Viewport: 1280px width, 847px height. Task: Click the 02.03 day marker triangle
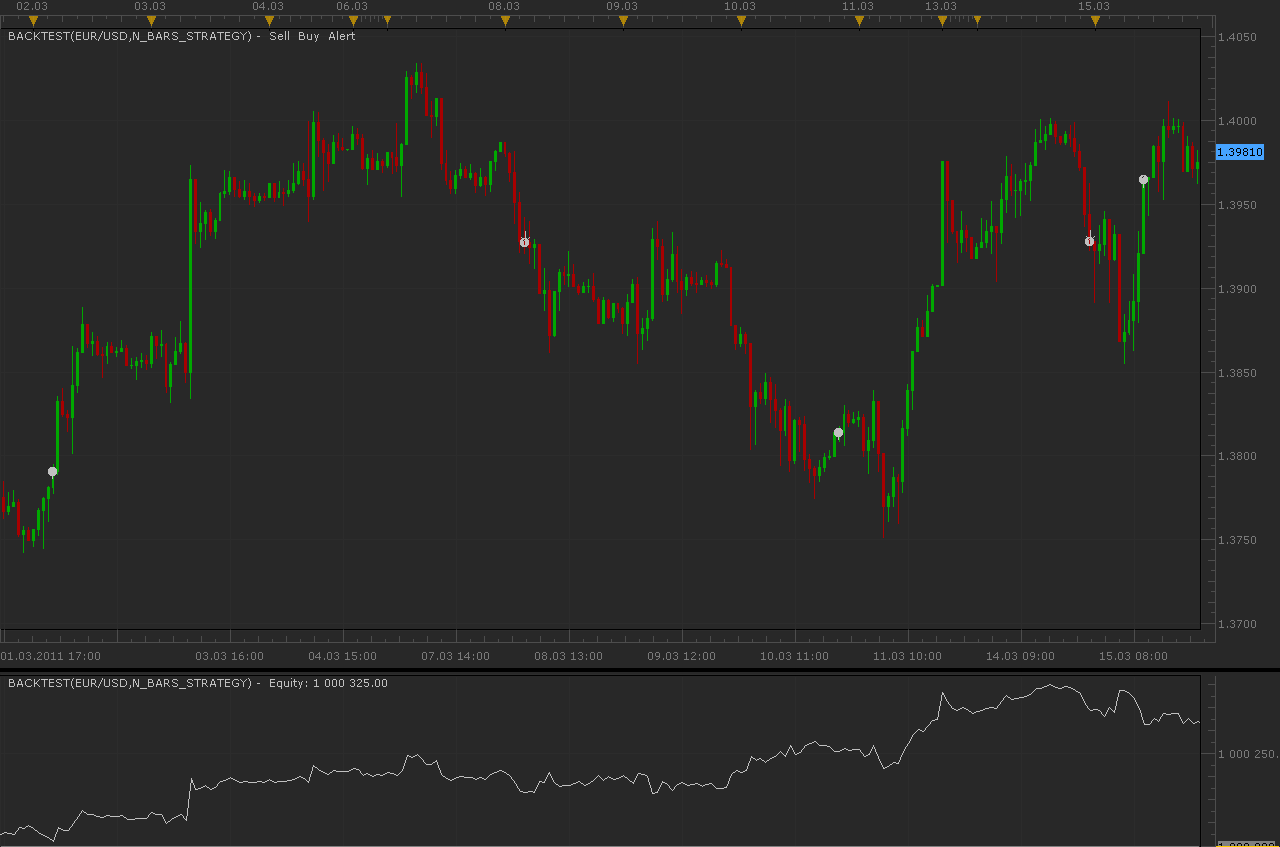click(x=33, y=20)
